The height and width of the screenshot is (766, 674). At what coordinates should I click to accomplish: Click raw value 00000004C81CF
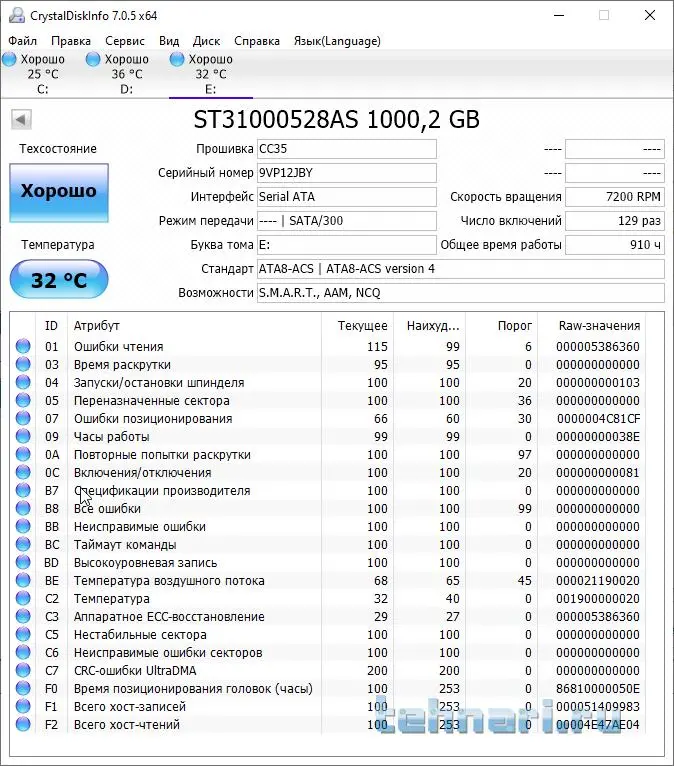pos(598,419)
